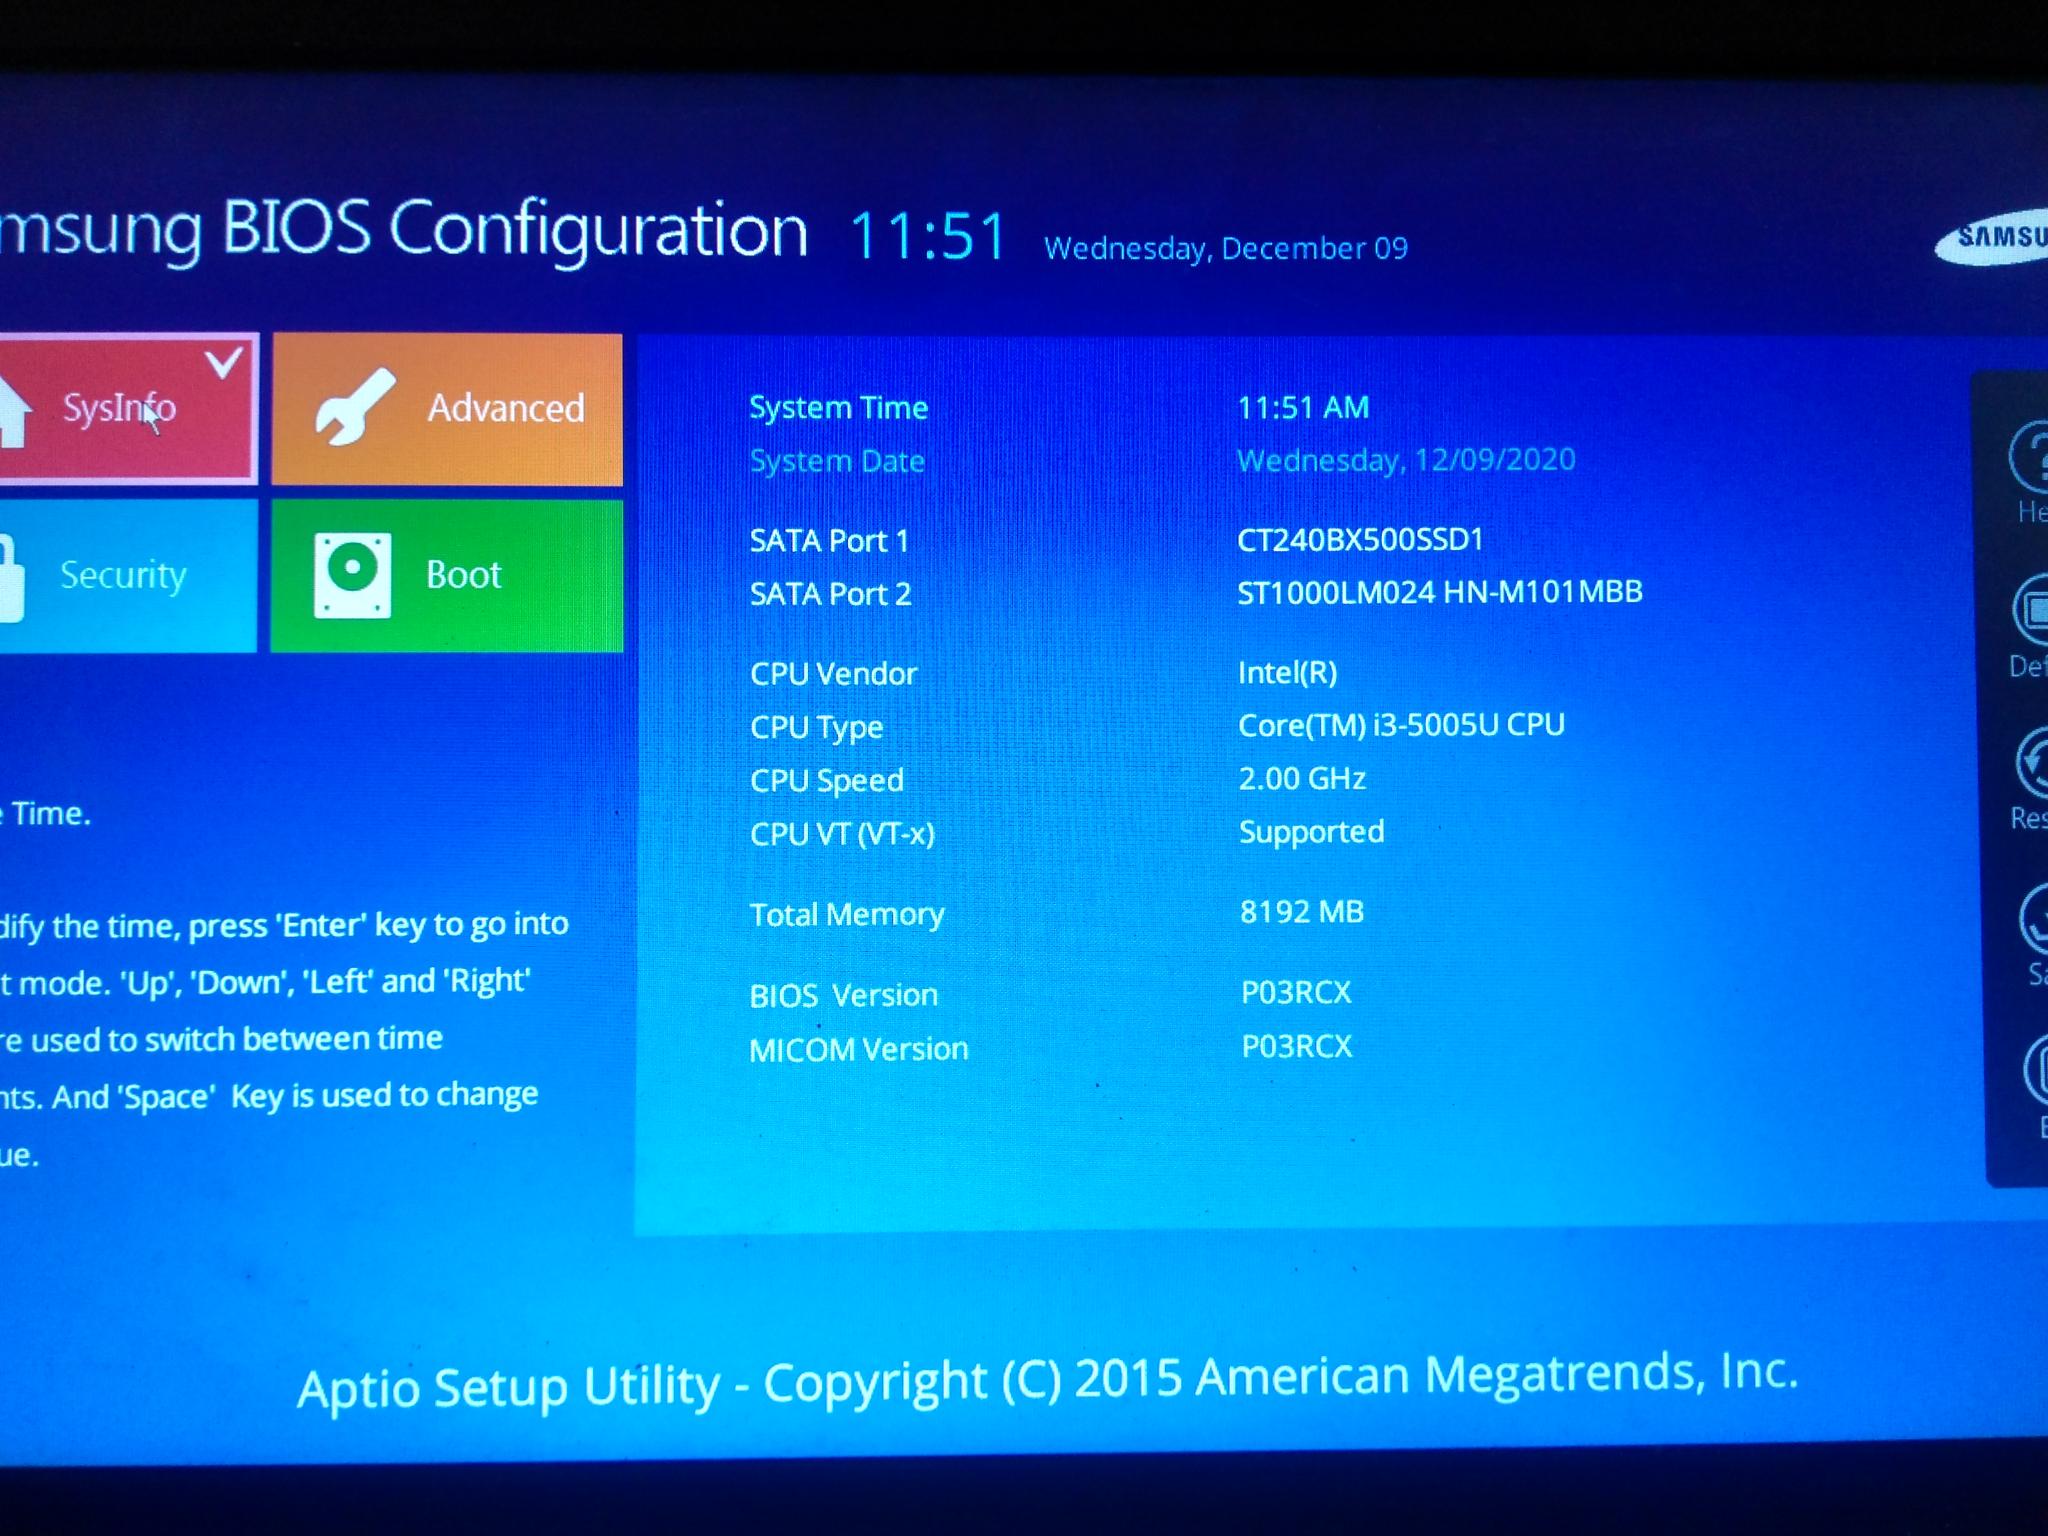Screen dimensions: 2048x1536
Task: Click the home icon on SysInfo tile
Action: [14, 412]
